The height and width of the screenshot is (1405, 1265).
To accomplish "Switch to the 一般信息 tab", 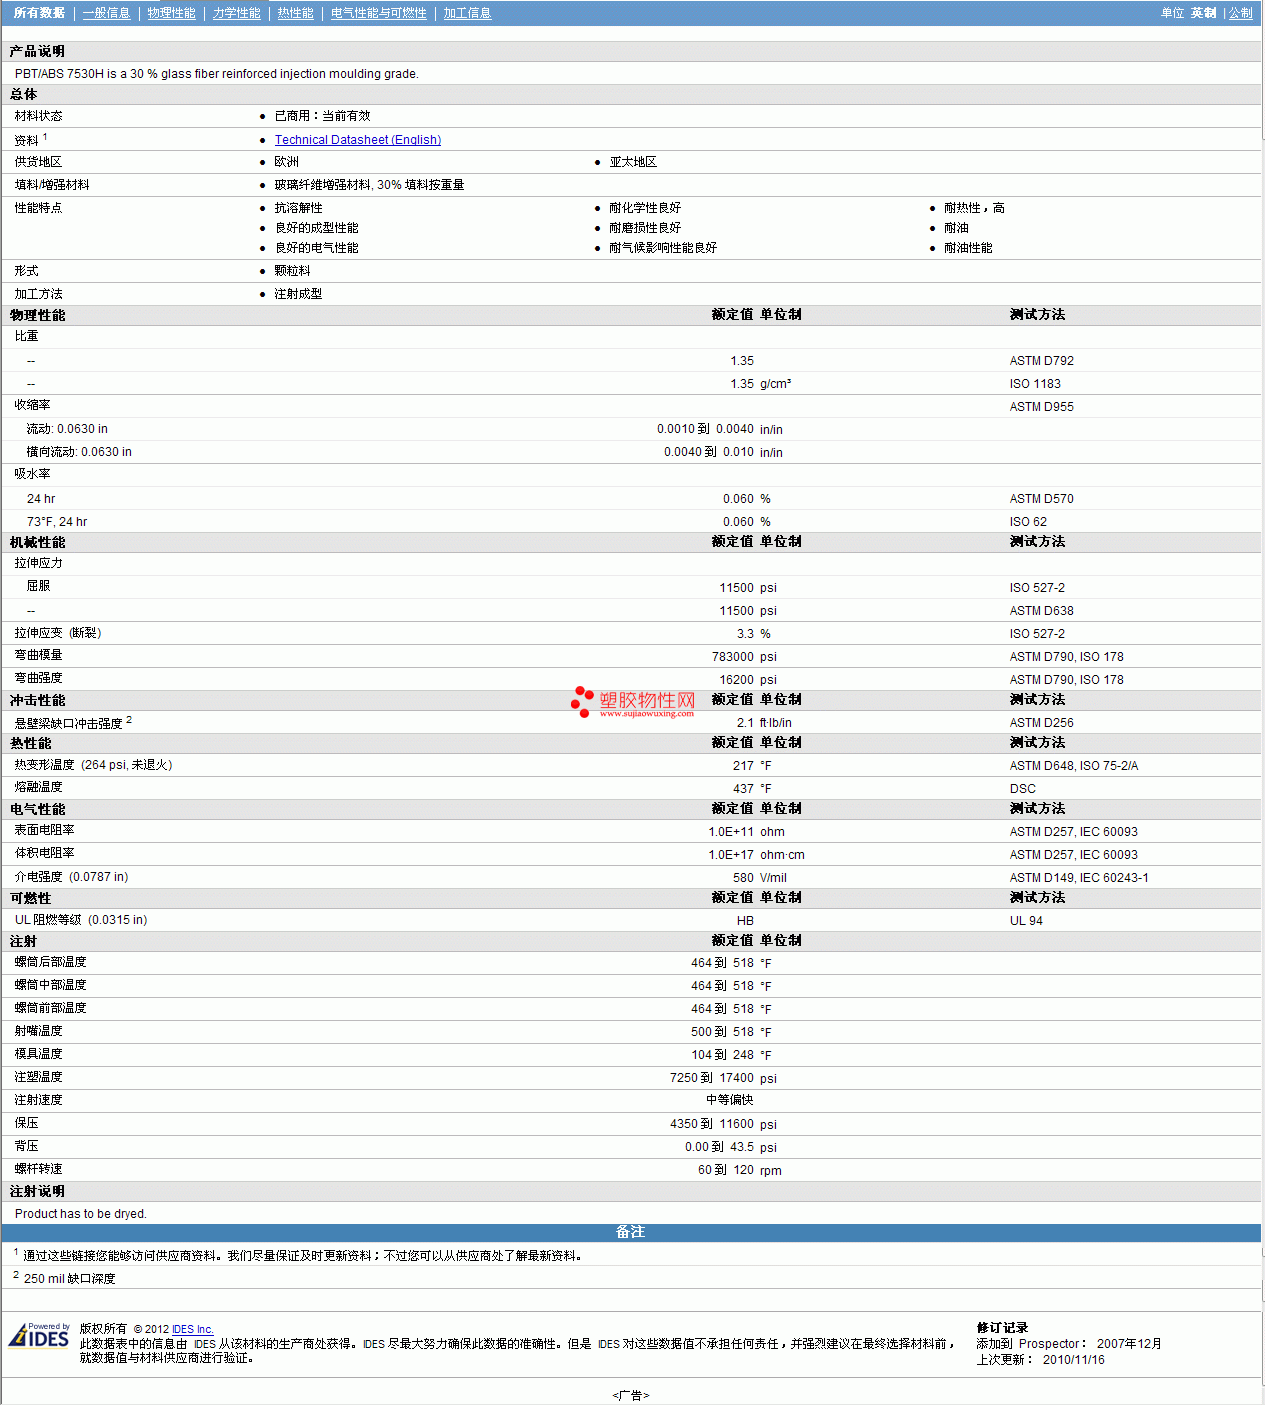I will [106, 13].
